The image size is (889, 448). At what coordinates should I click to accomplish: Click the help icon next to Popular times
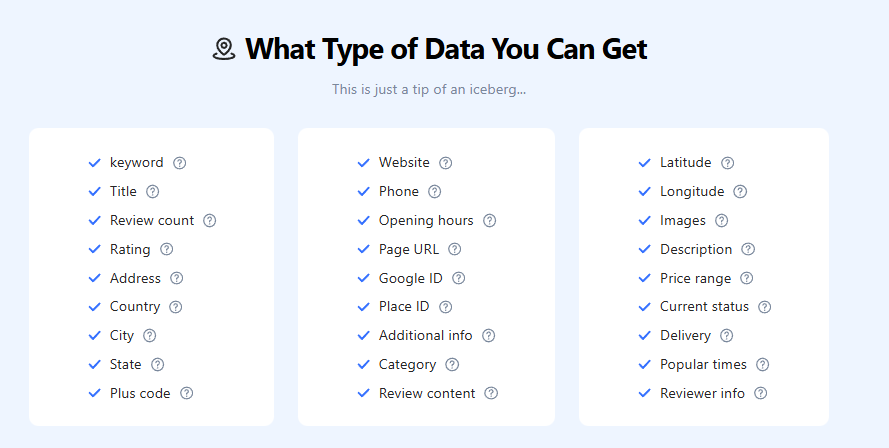click(x=763, y=365)
